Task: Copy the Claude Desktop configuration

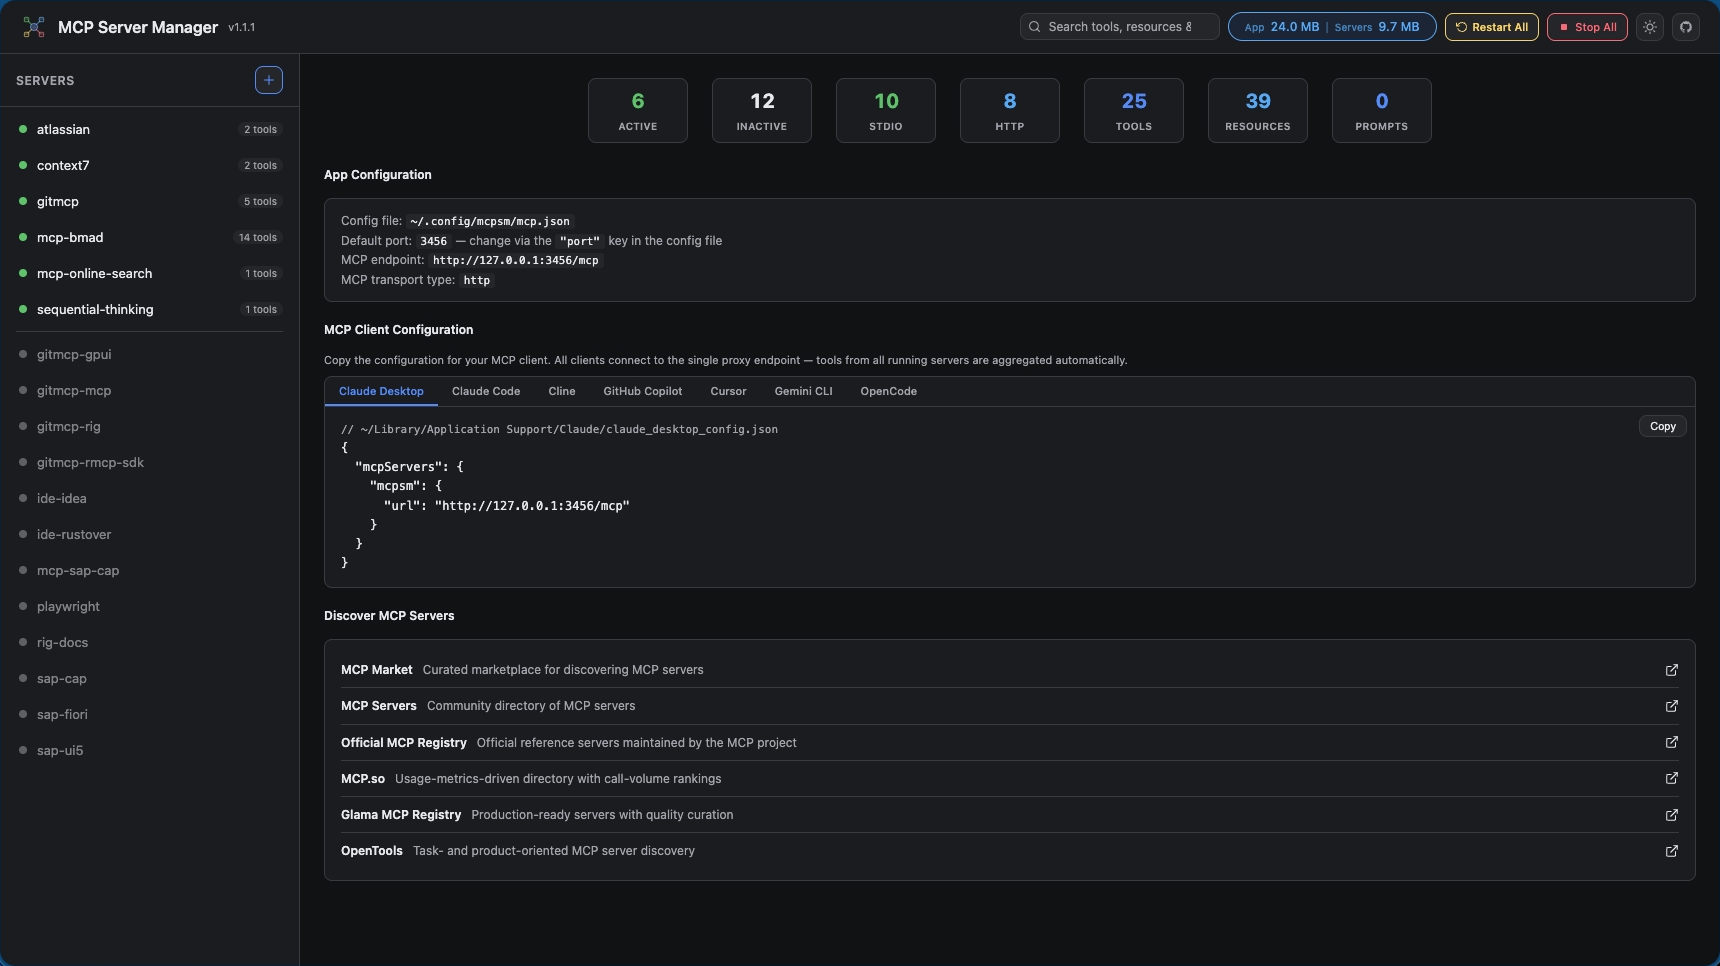Action: pyautogui.click(x=1661, y=426)
